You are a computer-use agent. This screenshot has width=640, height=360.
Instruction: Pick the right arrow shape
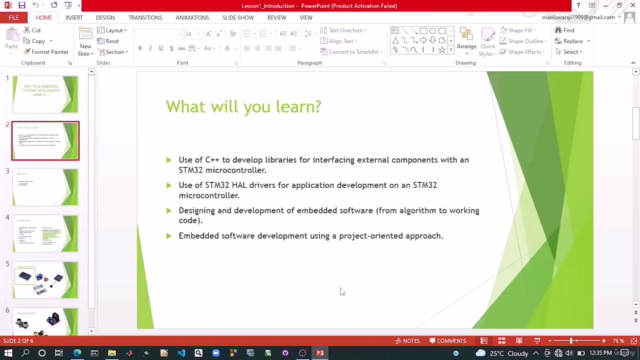(423, 40)
